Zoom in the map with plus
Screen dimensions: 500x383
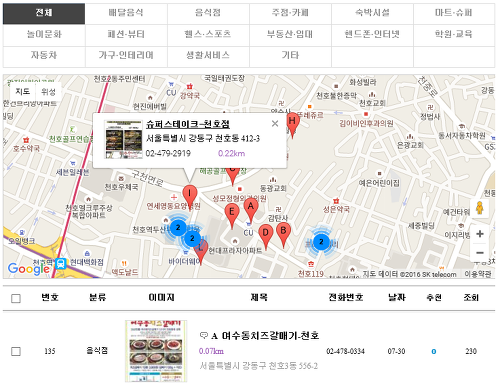[480, 234]
